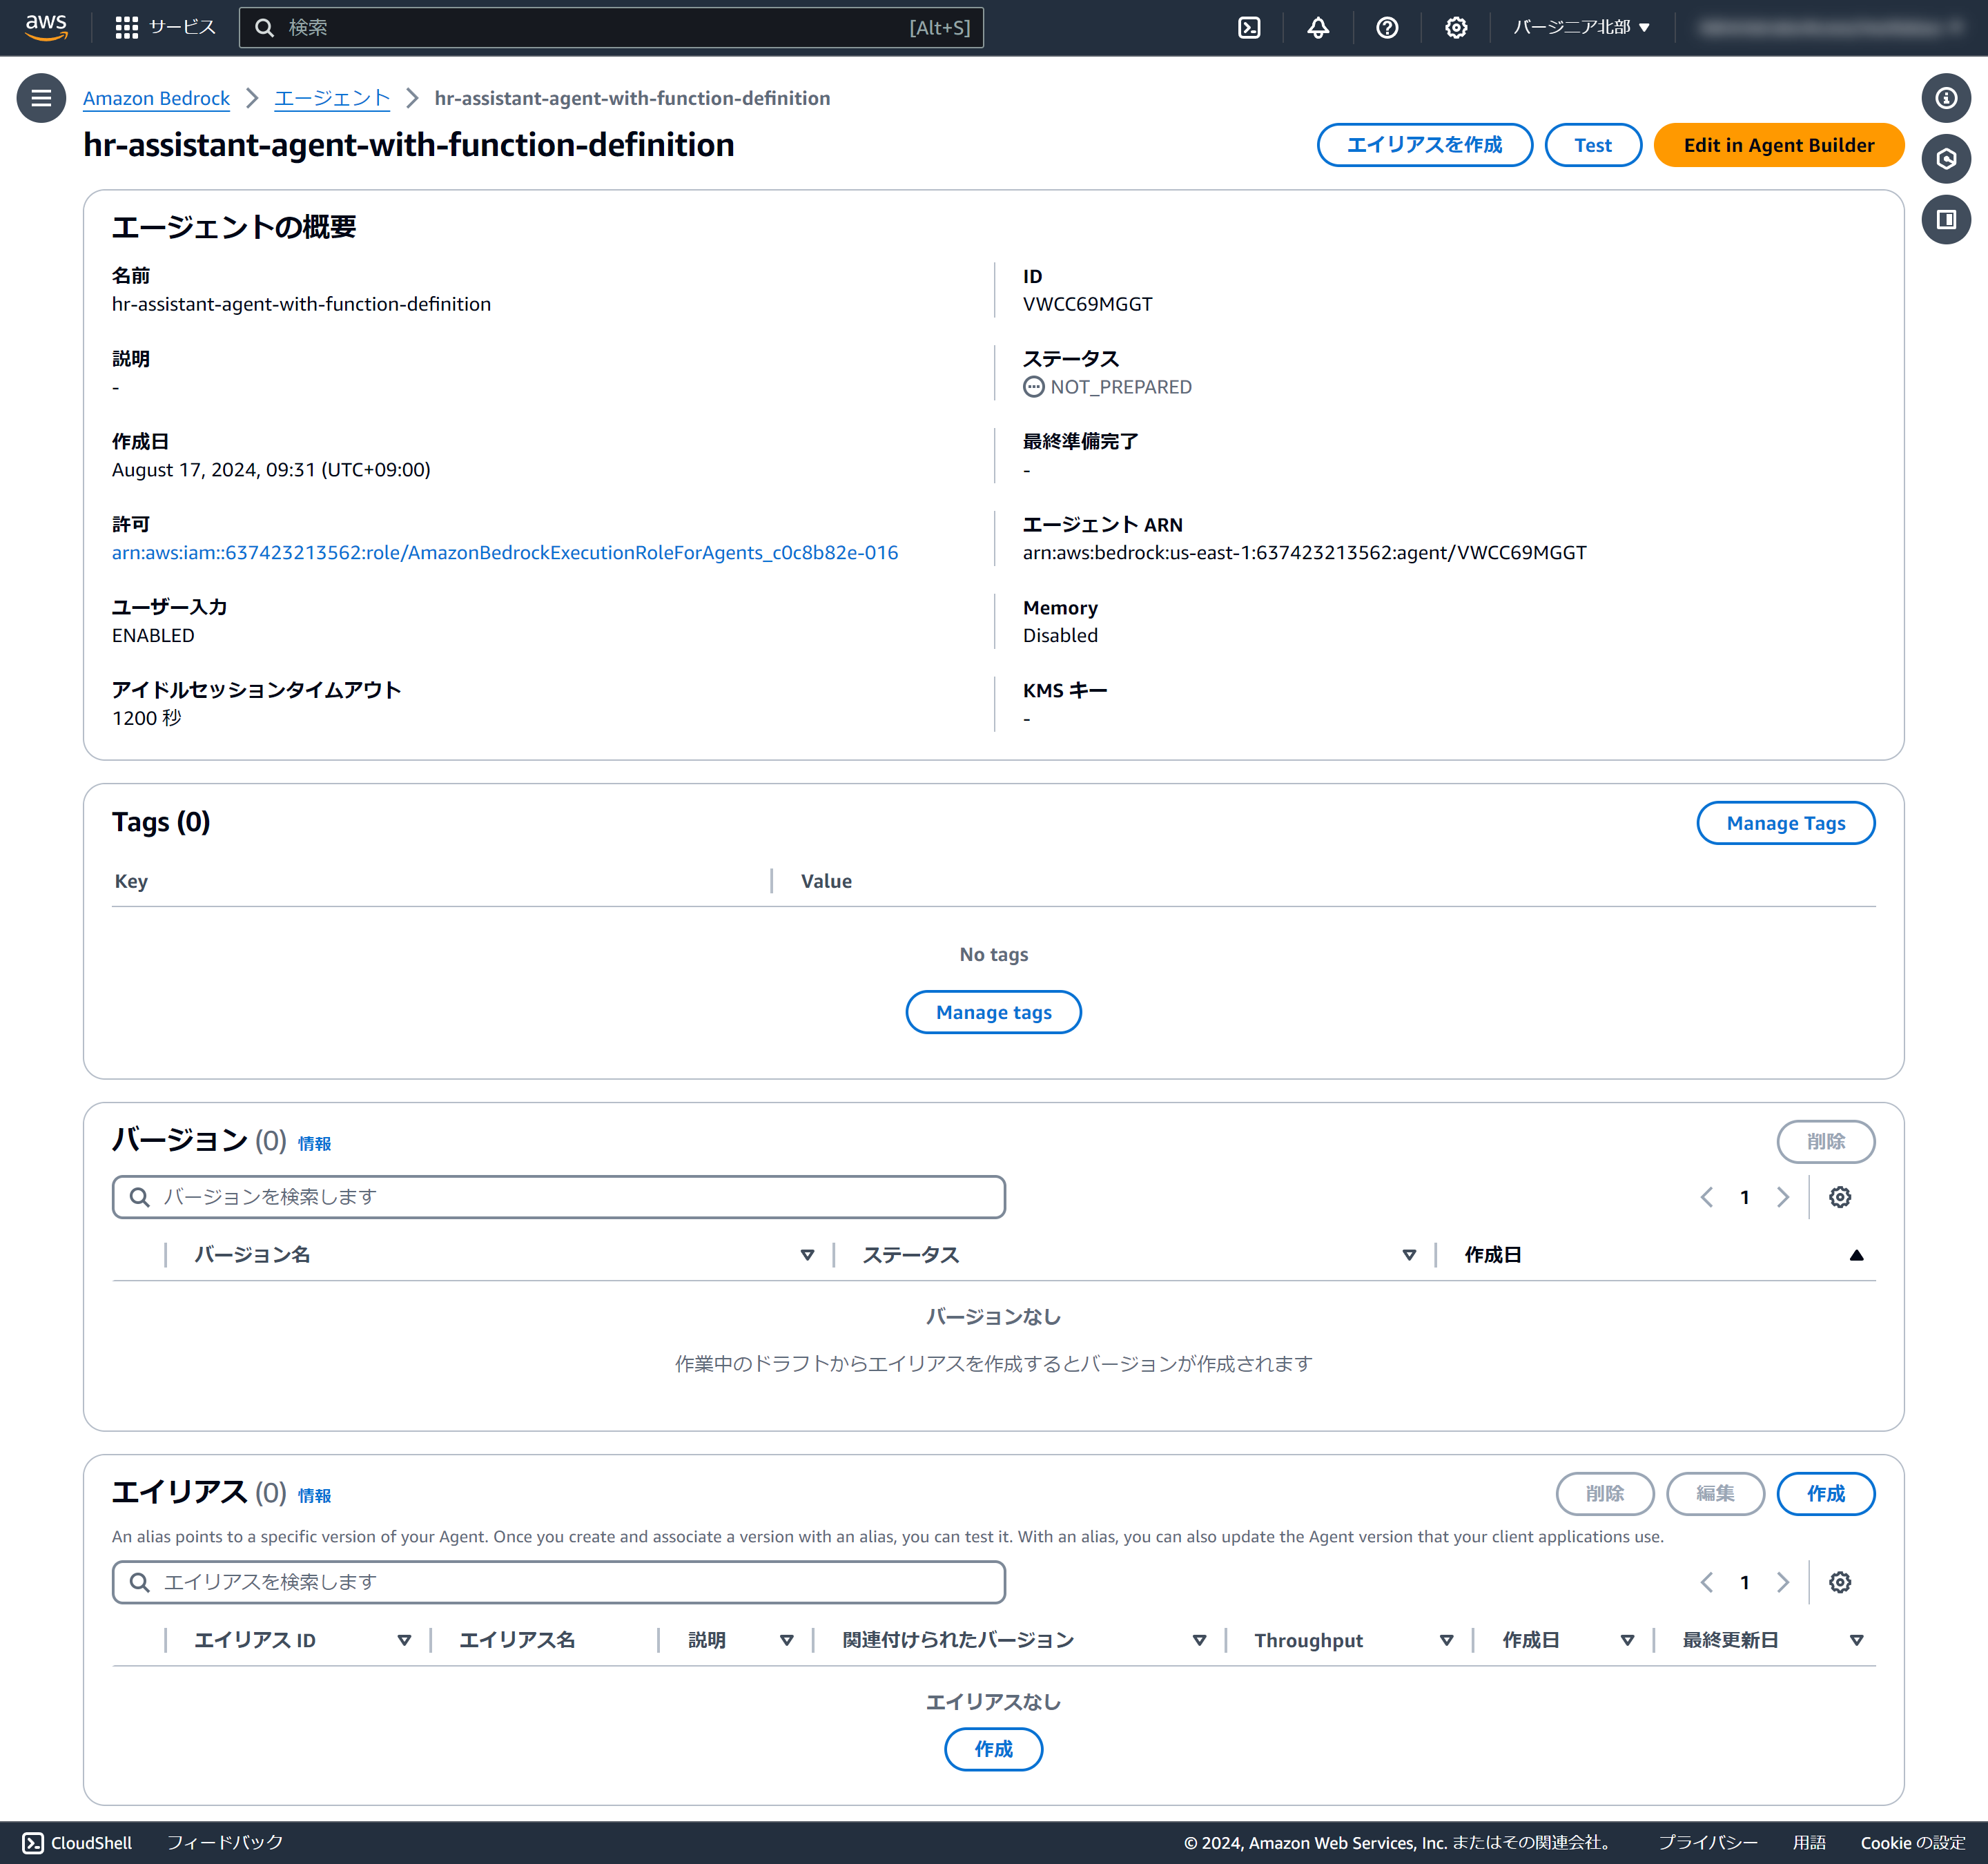Image resolution: width=1988 pixels, height=1864 pixels.
Task: Navigate to エージェント breadcrumb link
Action: (x=332, y=98)
